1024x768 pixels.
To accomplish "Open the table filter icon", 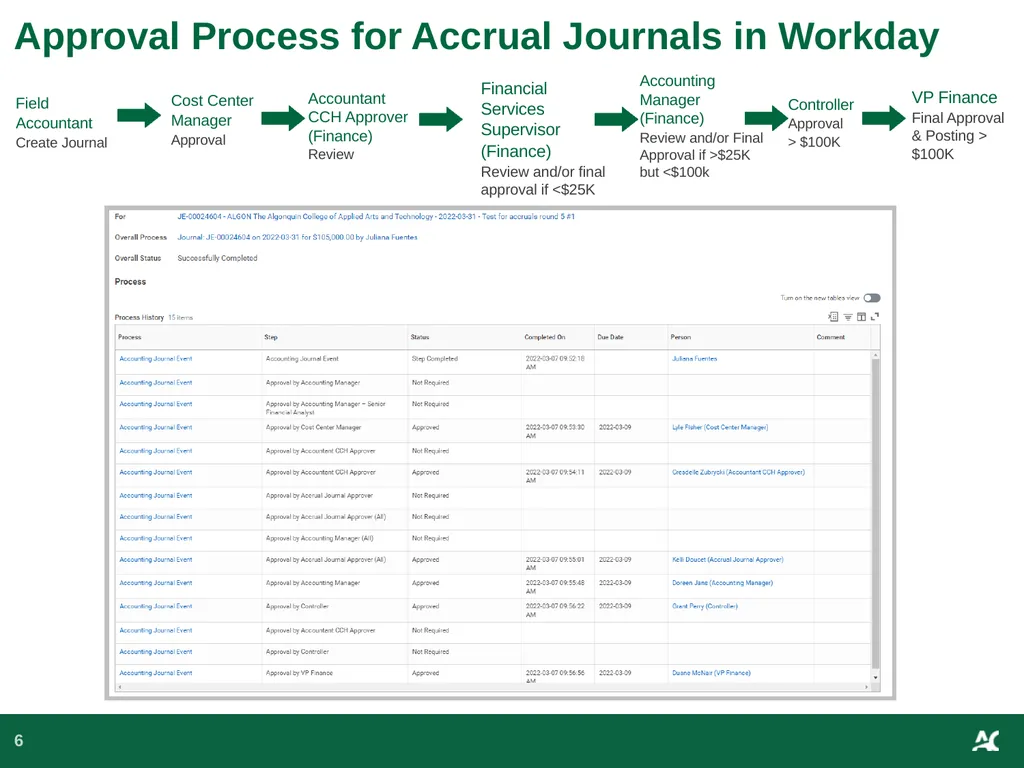I will pos(848,317).
